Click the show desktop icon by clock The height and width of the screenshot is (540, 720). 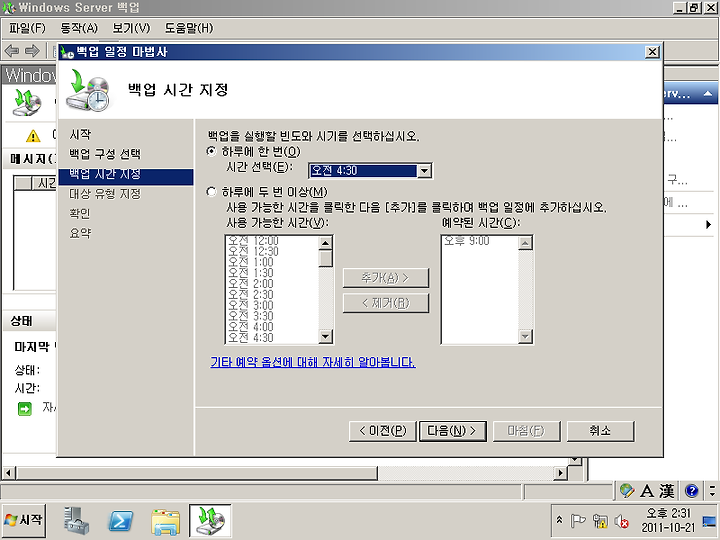709,521
